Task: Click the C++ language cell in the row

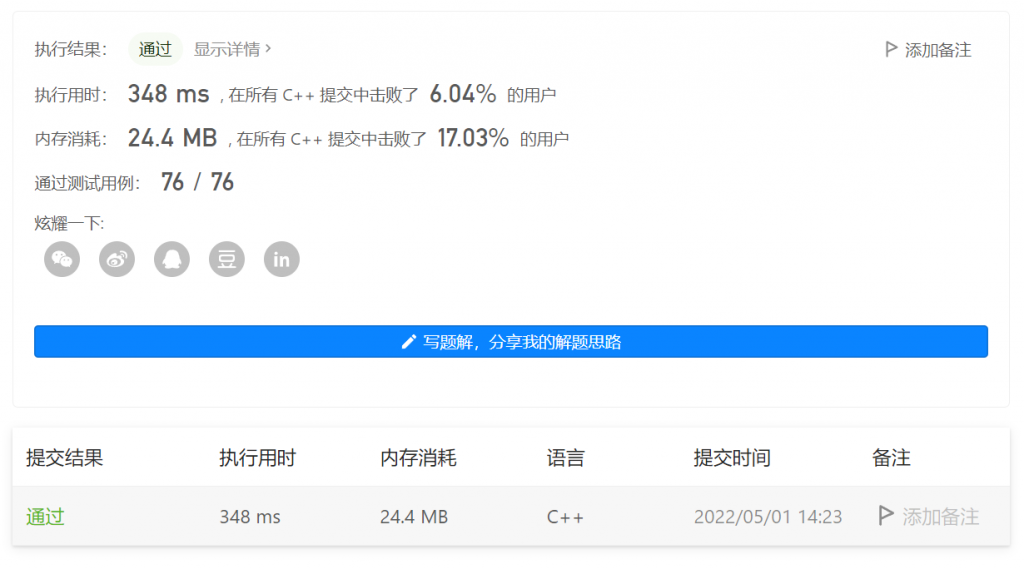Action: (x=565, y=517)
